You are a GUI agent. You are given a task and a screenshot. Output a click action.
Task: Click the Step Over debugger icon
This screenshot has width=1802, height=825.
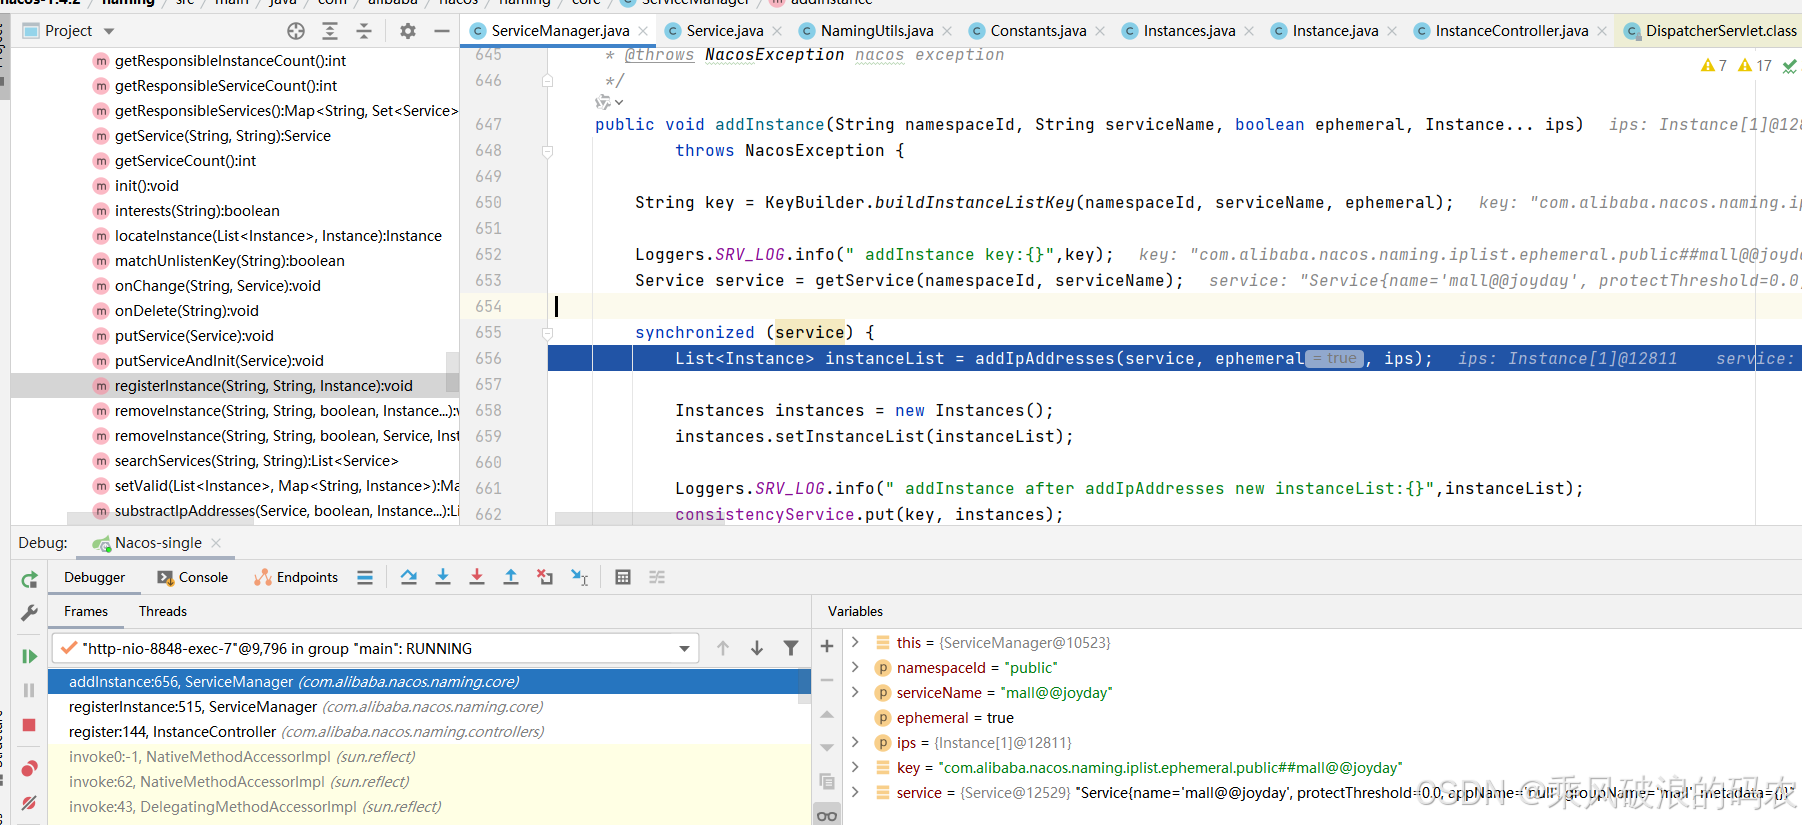pyautogui.click(x=409, y=577)
